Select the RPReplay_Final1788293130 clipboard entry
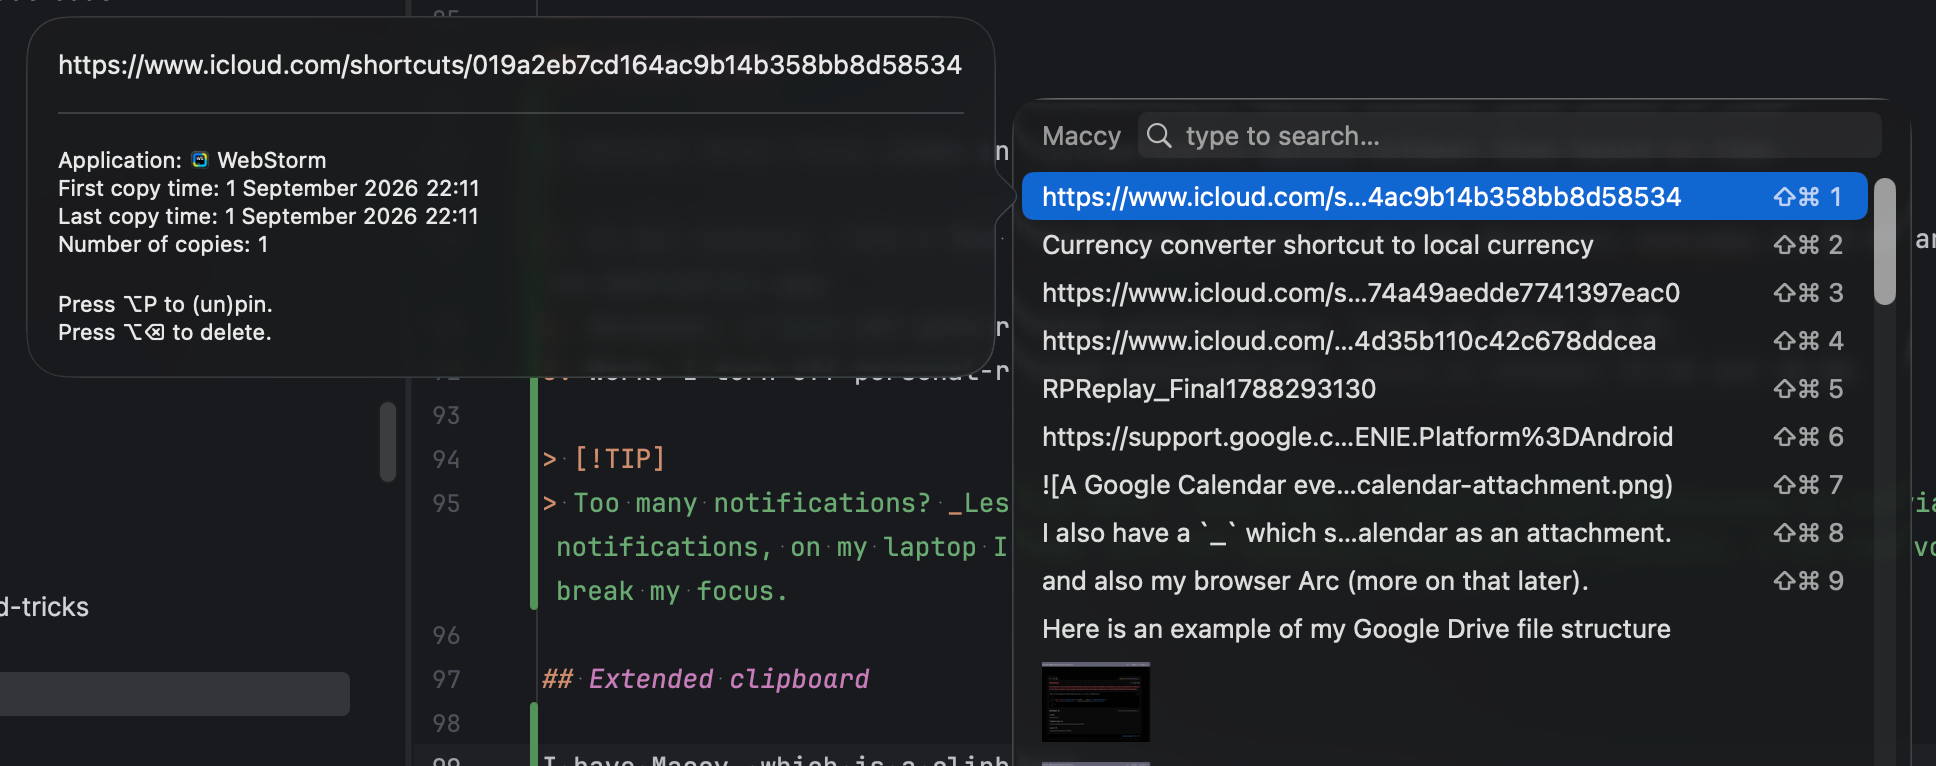 (1444, 389)
